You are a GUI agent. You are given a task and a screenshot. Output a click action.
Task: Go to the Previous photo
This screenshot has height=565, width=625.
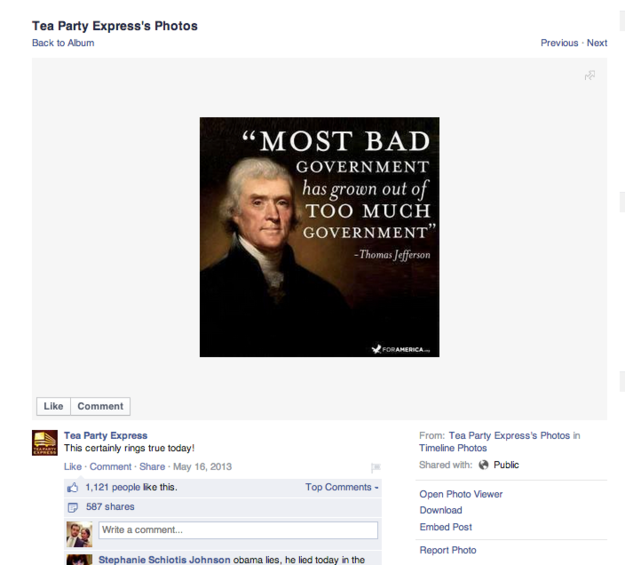(559, 43)
